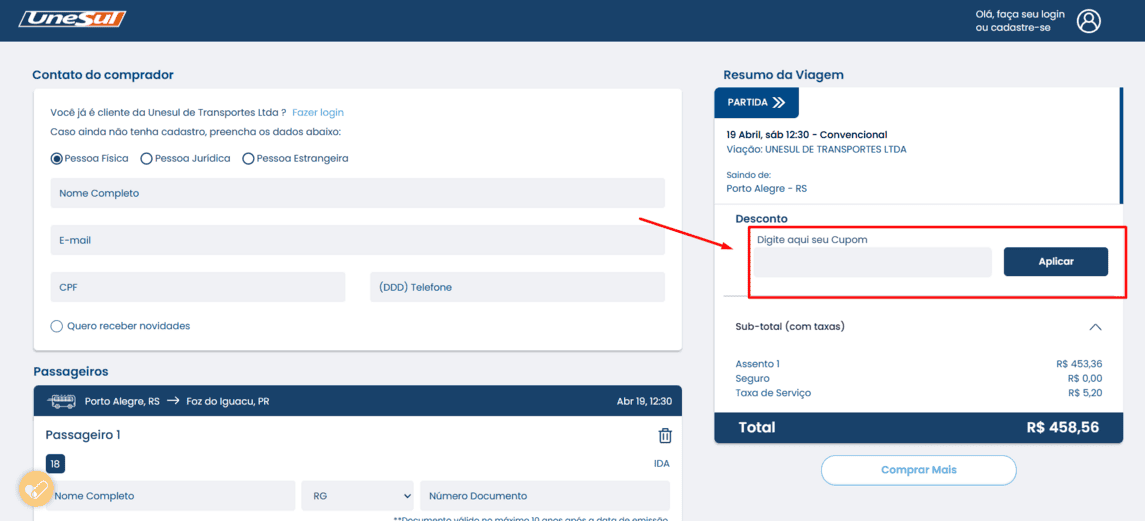Click the Comprar Mais button
The height and width of the screenshot is (521, 1145).
(x=919, y=470)
